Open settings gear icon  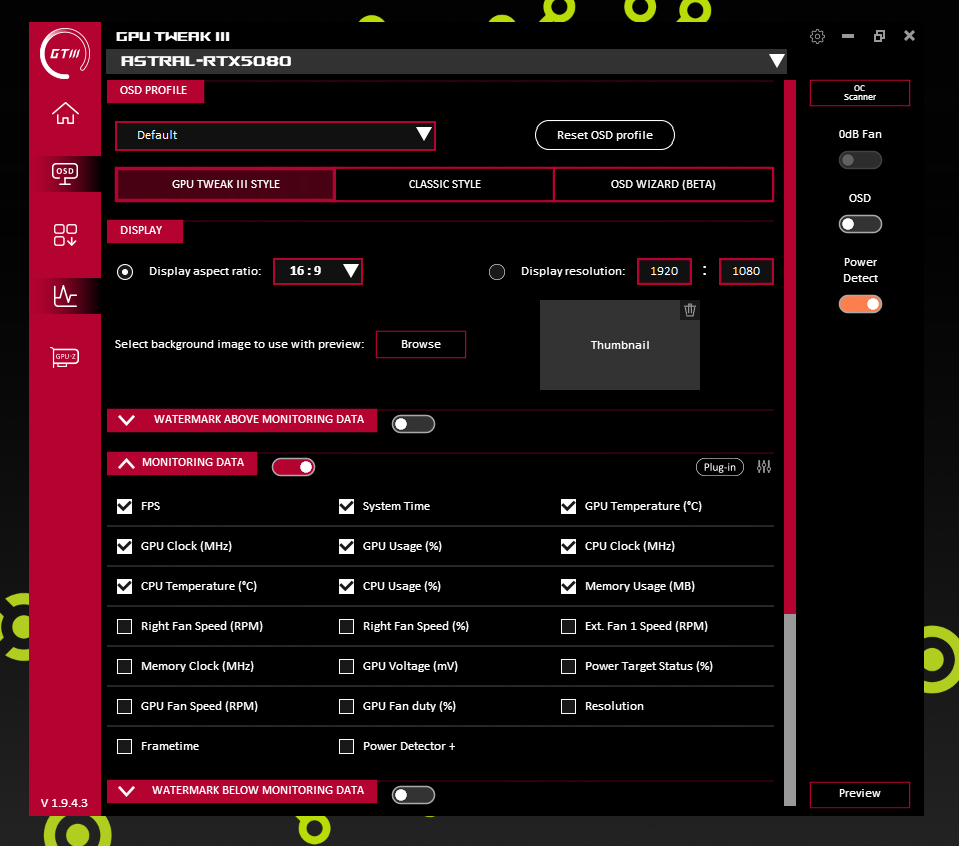(x=817, y=36)
